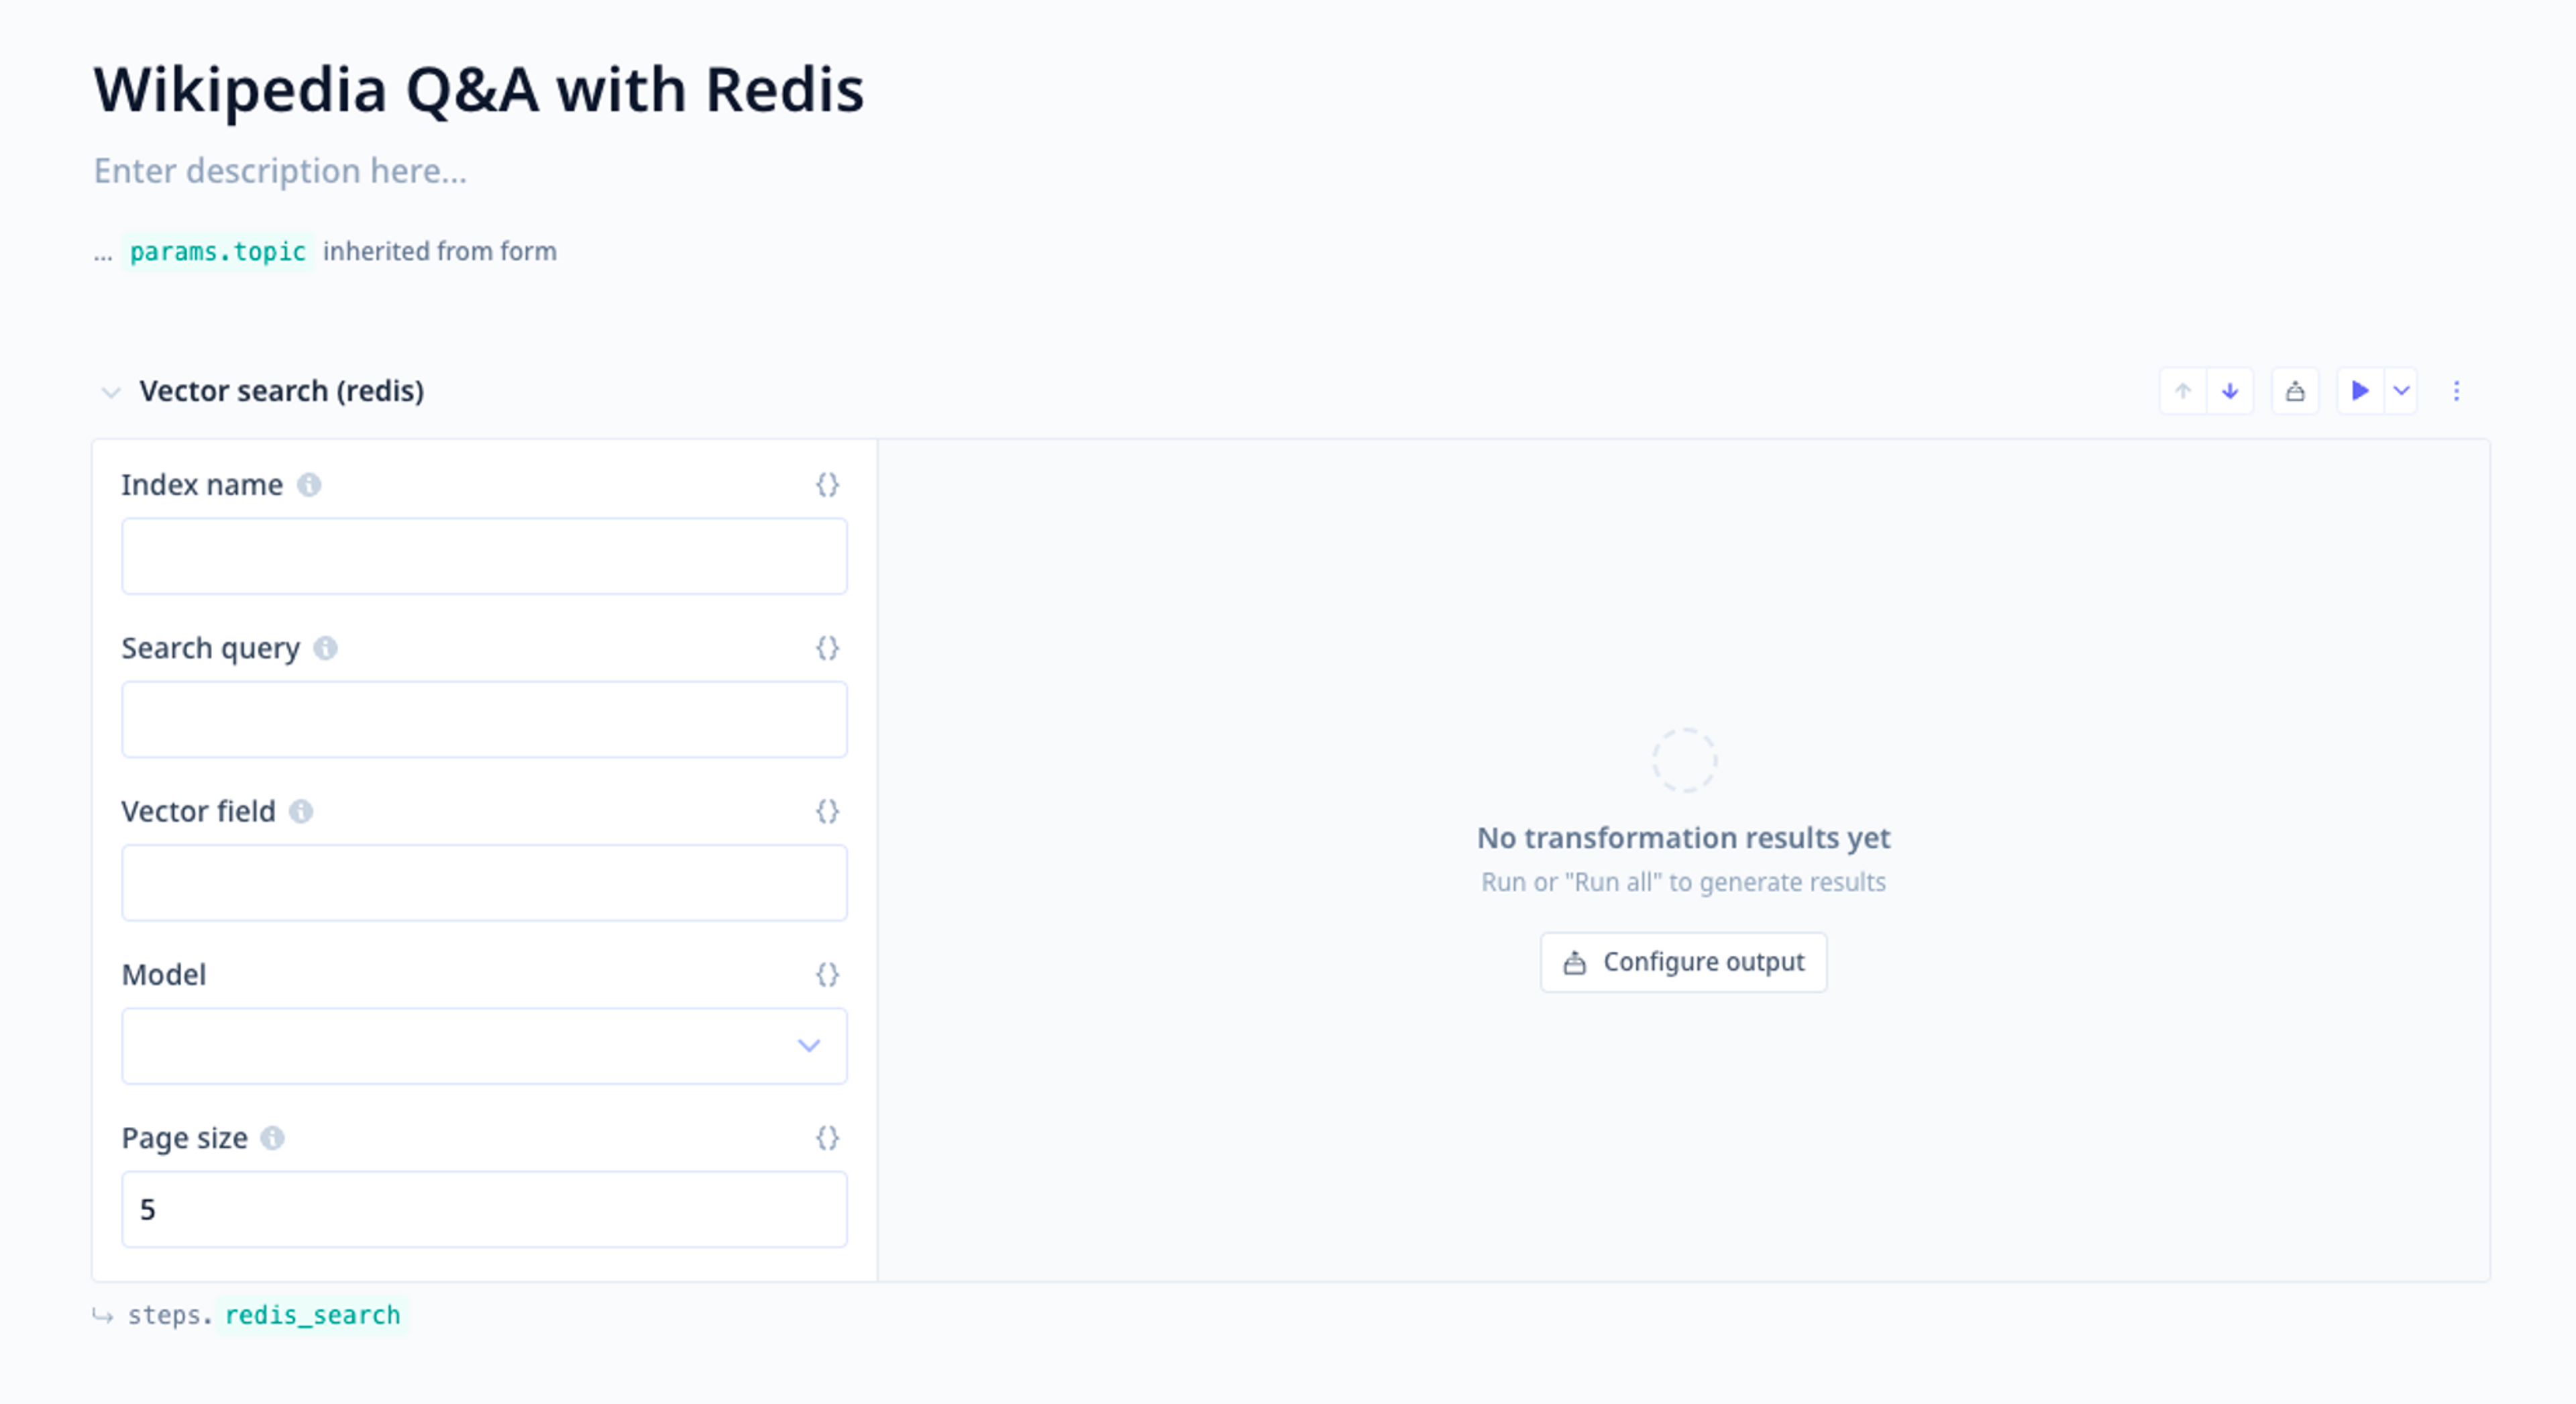Click into the Index name input field

point(484,556)
